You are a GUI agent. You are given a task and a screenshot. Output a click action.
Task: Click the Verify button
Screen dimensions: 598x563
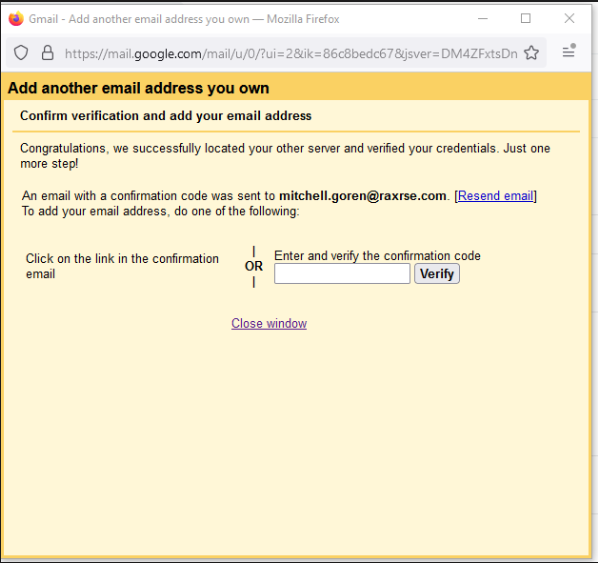coord(437,273)
